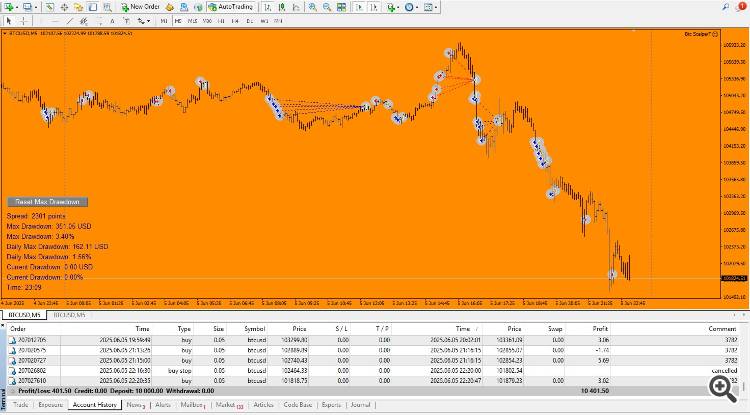Toggle the Terminal panel icon
Screen dimensions: 750x415
(93, 7)
